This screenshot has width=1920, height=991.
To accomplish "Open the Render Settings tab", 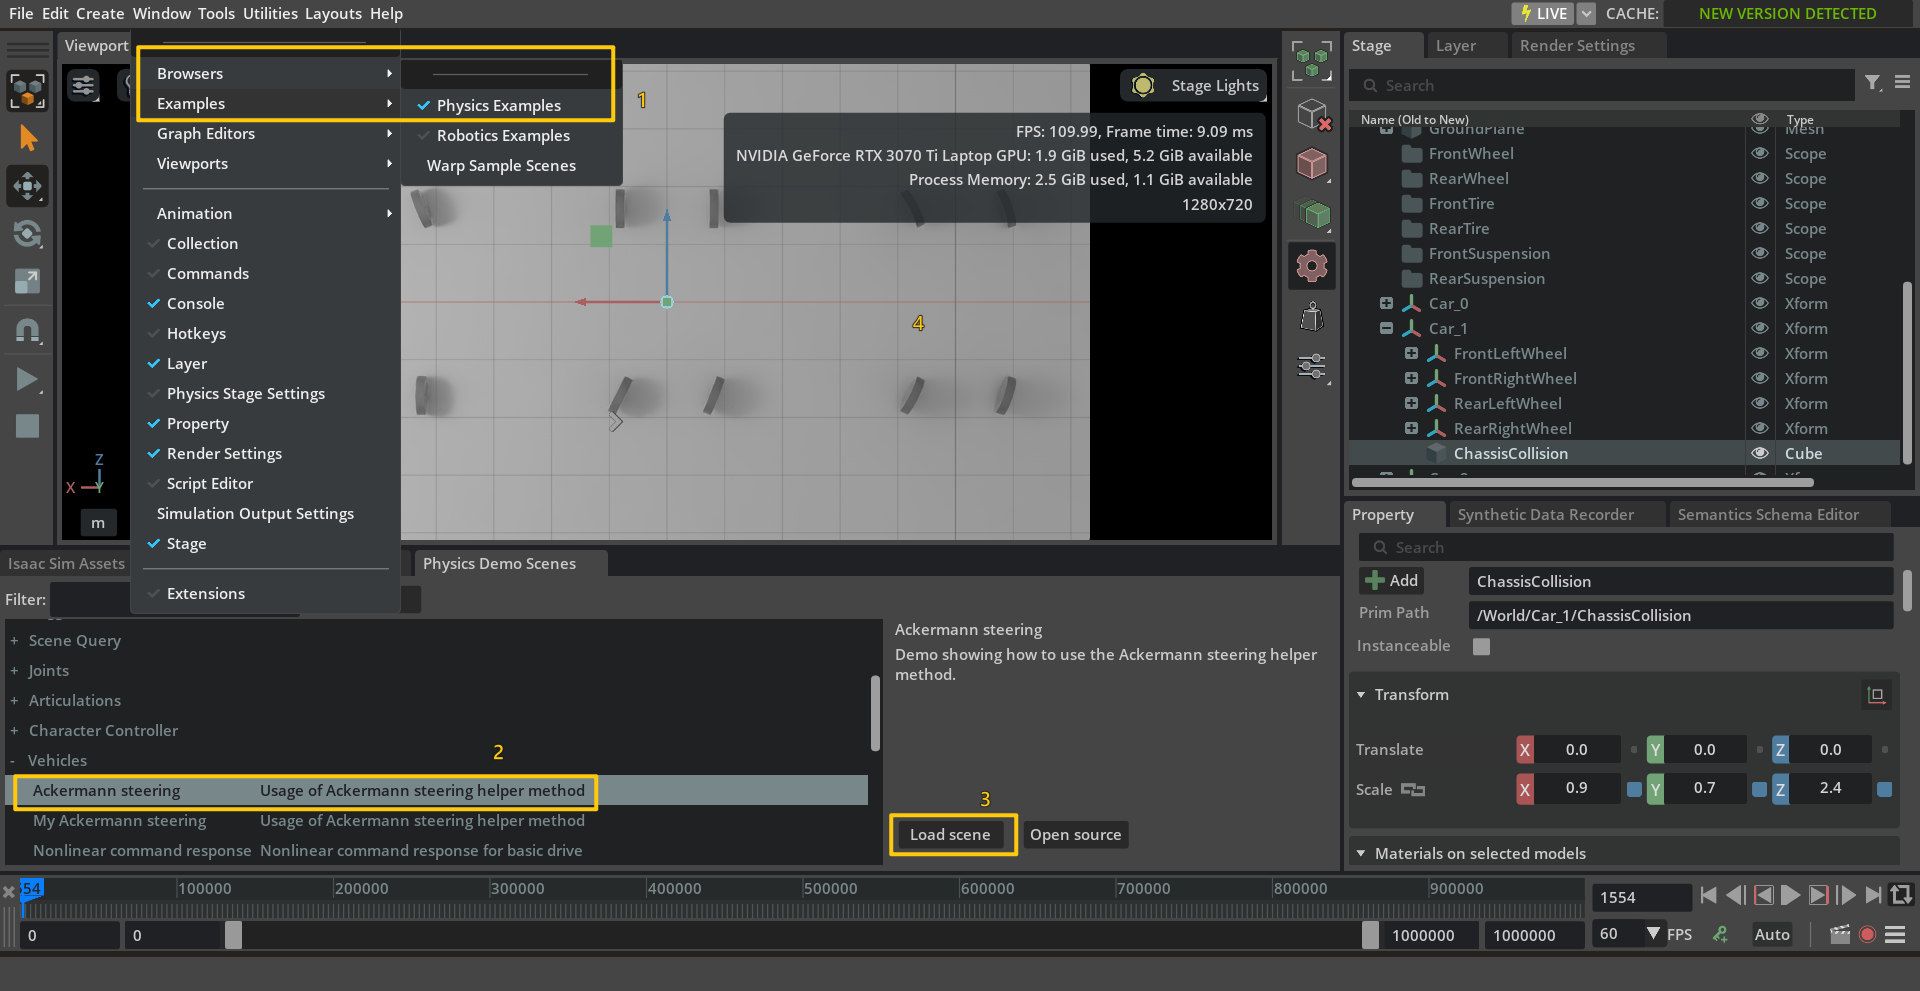I will (x=1576, y=46).
